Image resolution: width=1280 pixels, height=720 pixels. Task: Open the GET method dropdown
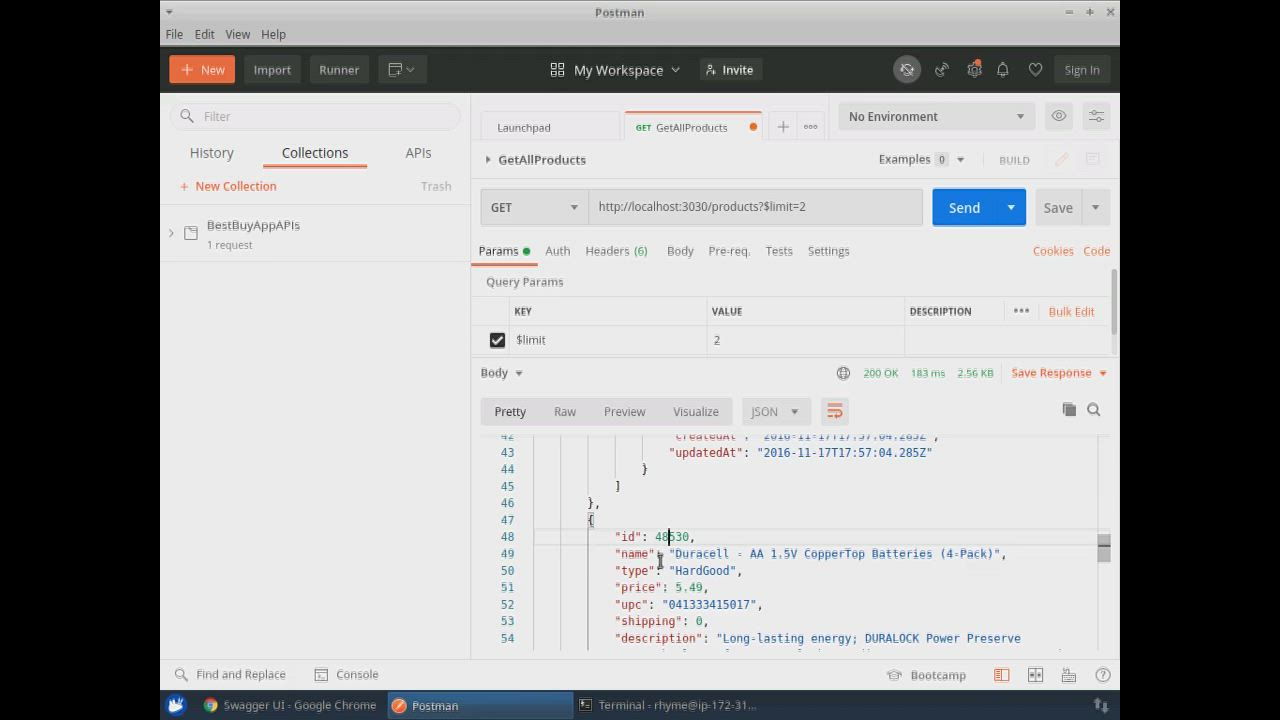pyautogui.click(x=534, y=207)
